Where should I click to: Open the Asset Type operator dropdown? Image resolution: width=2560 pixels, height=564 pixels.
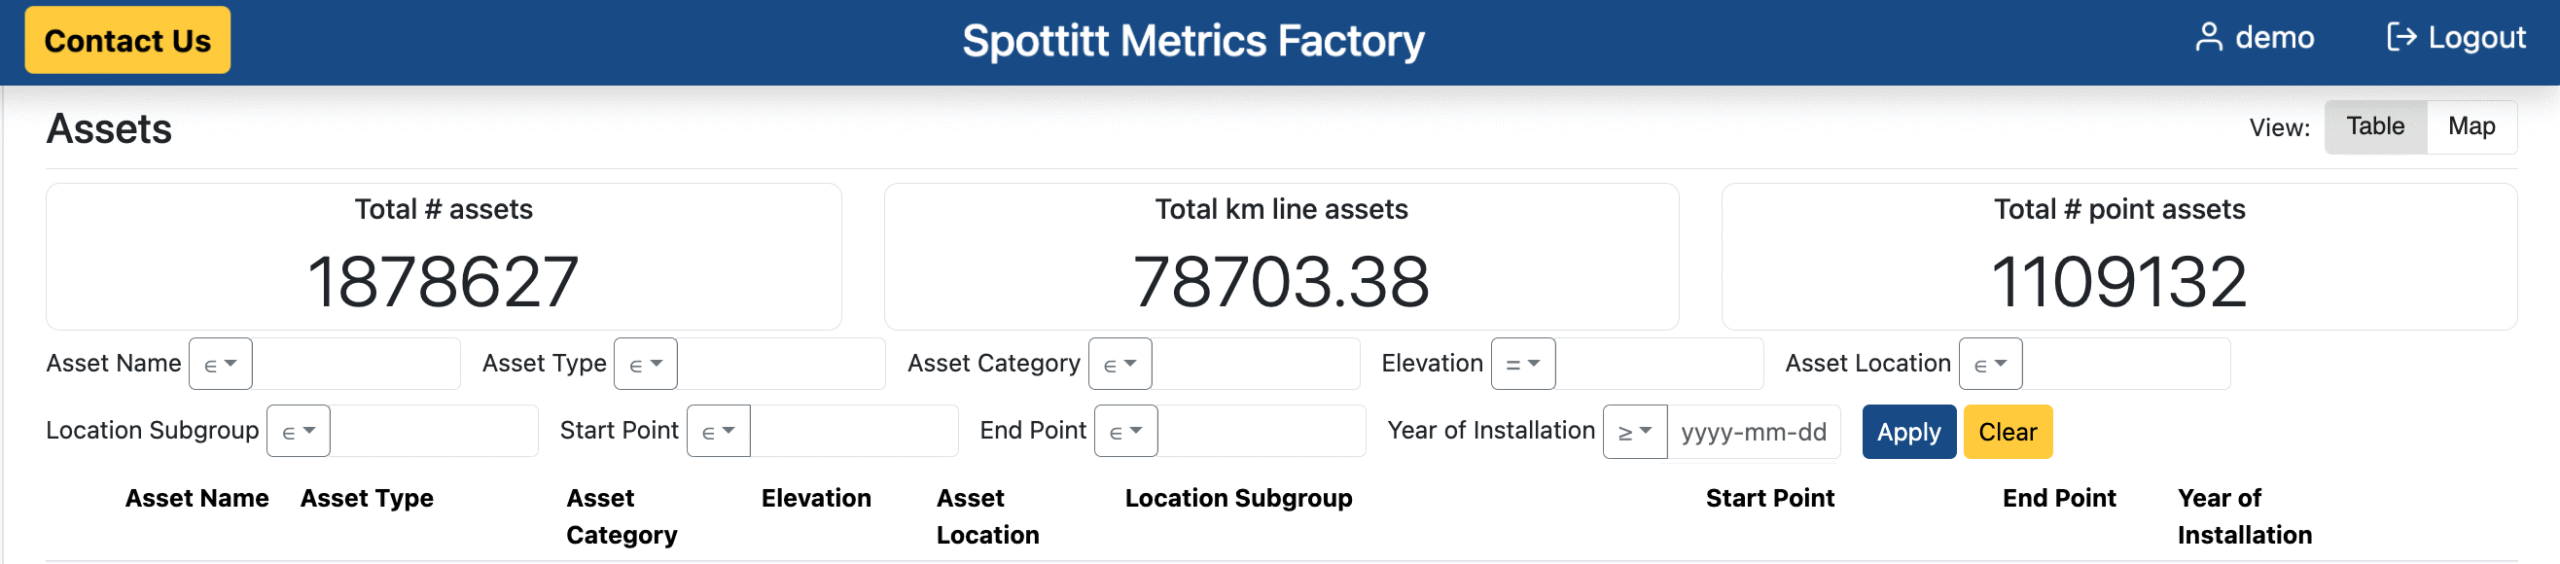tap(645, 364)
